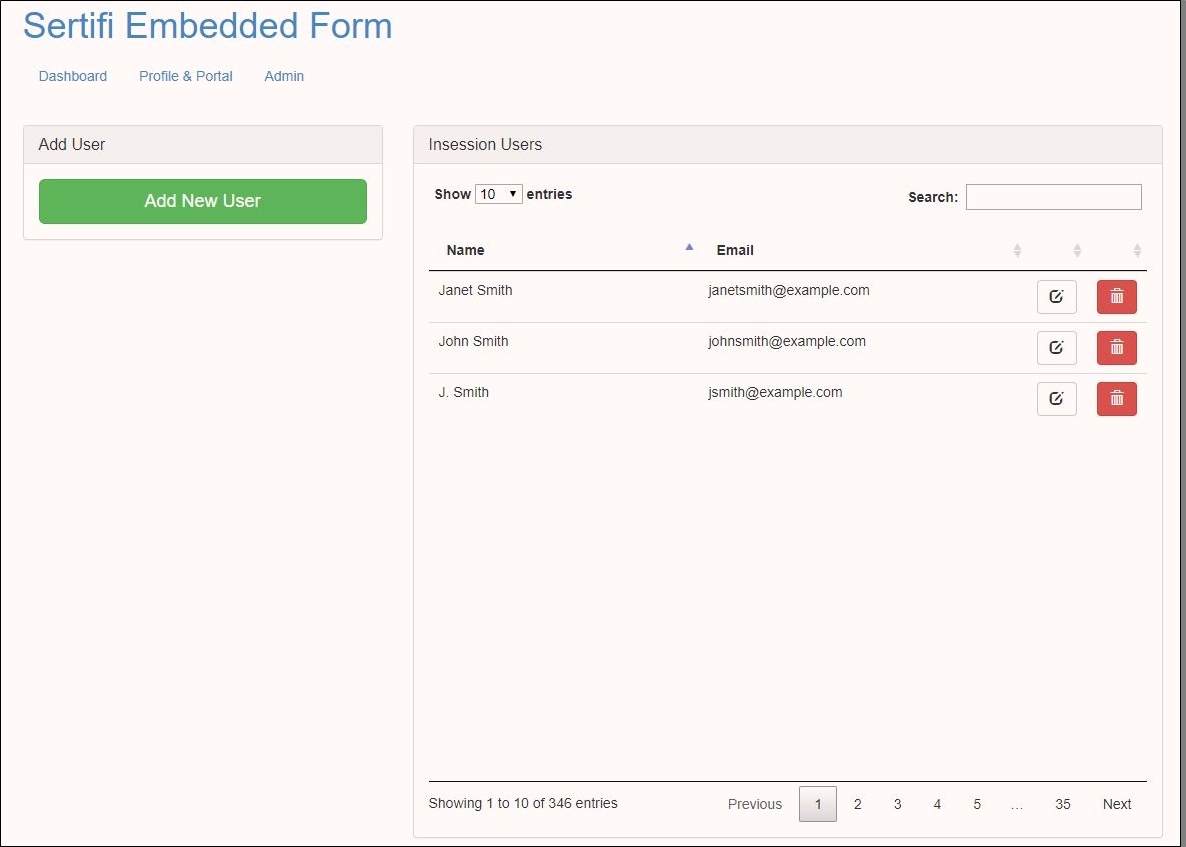This screenshot has height=847, width=1186.
Task: Open the Show entries count dropdown
Action: pos(498,194)
